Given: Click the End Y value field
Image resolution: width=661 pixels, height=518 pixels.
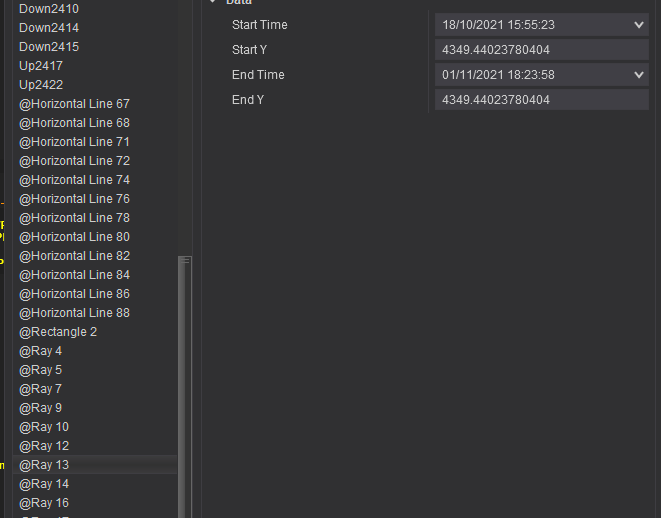Looking at the screenshot, I should (x=541, y=100).
